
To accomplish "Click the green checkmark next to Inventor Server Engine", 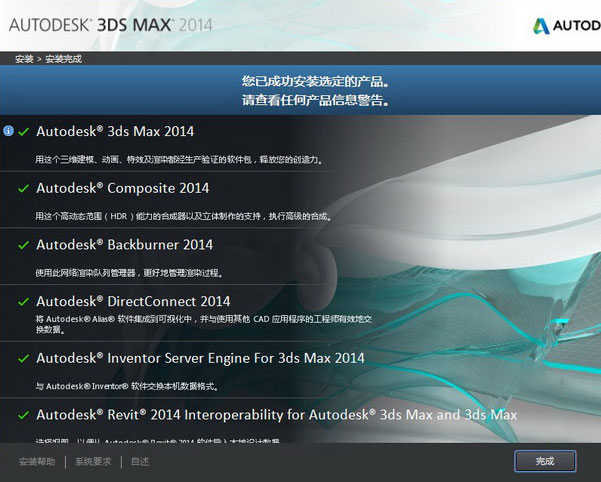I will (x=24, y=359).
